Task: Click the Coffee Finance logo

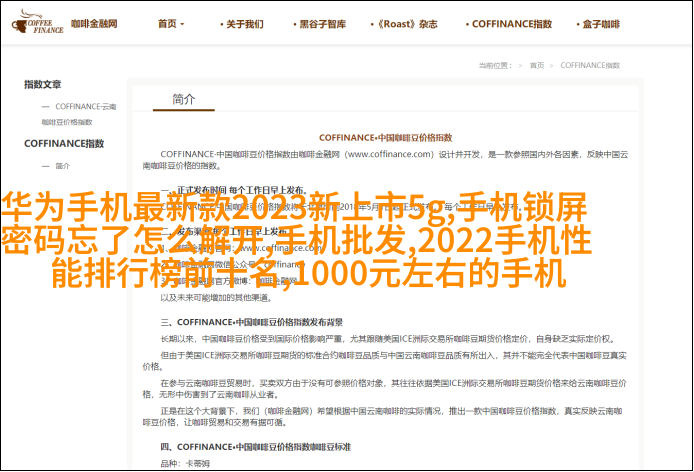Action: 38,23
